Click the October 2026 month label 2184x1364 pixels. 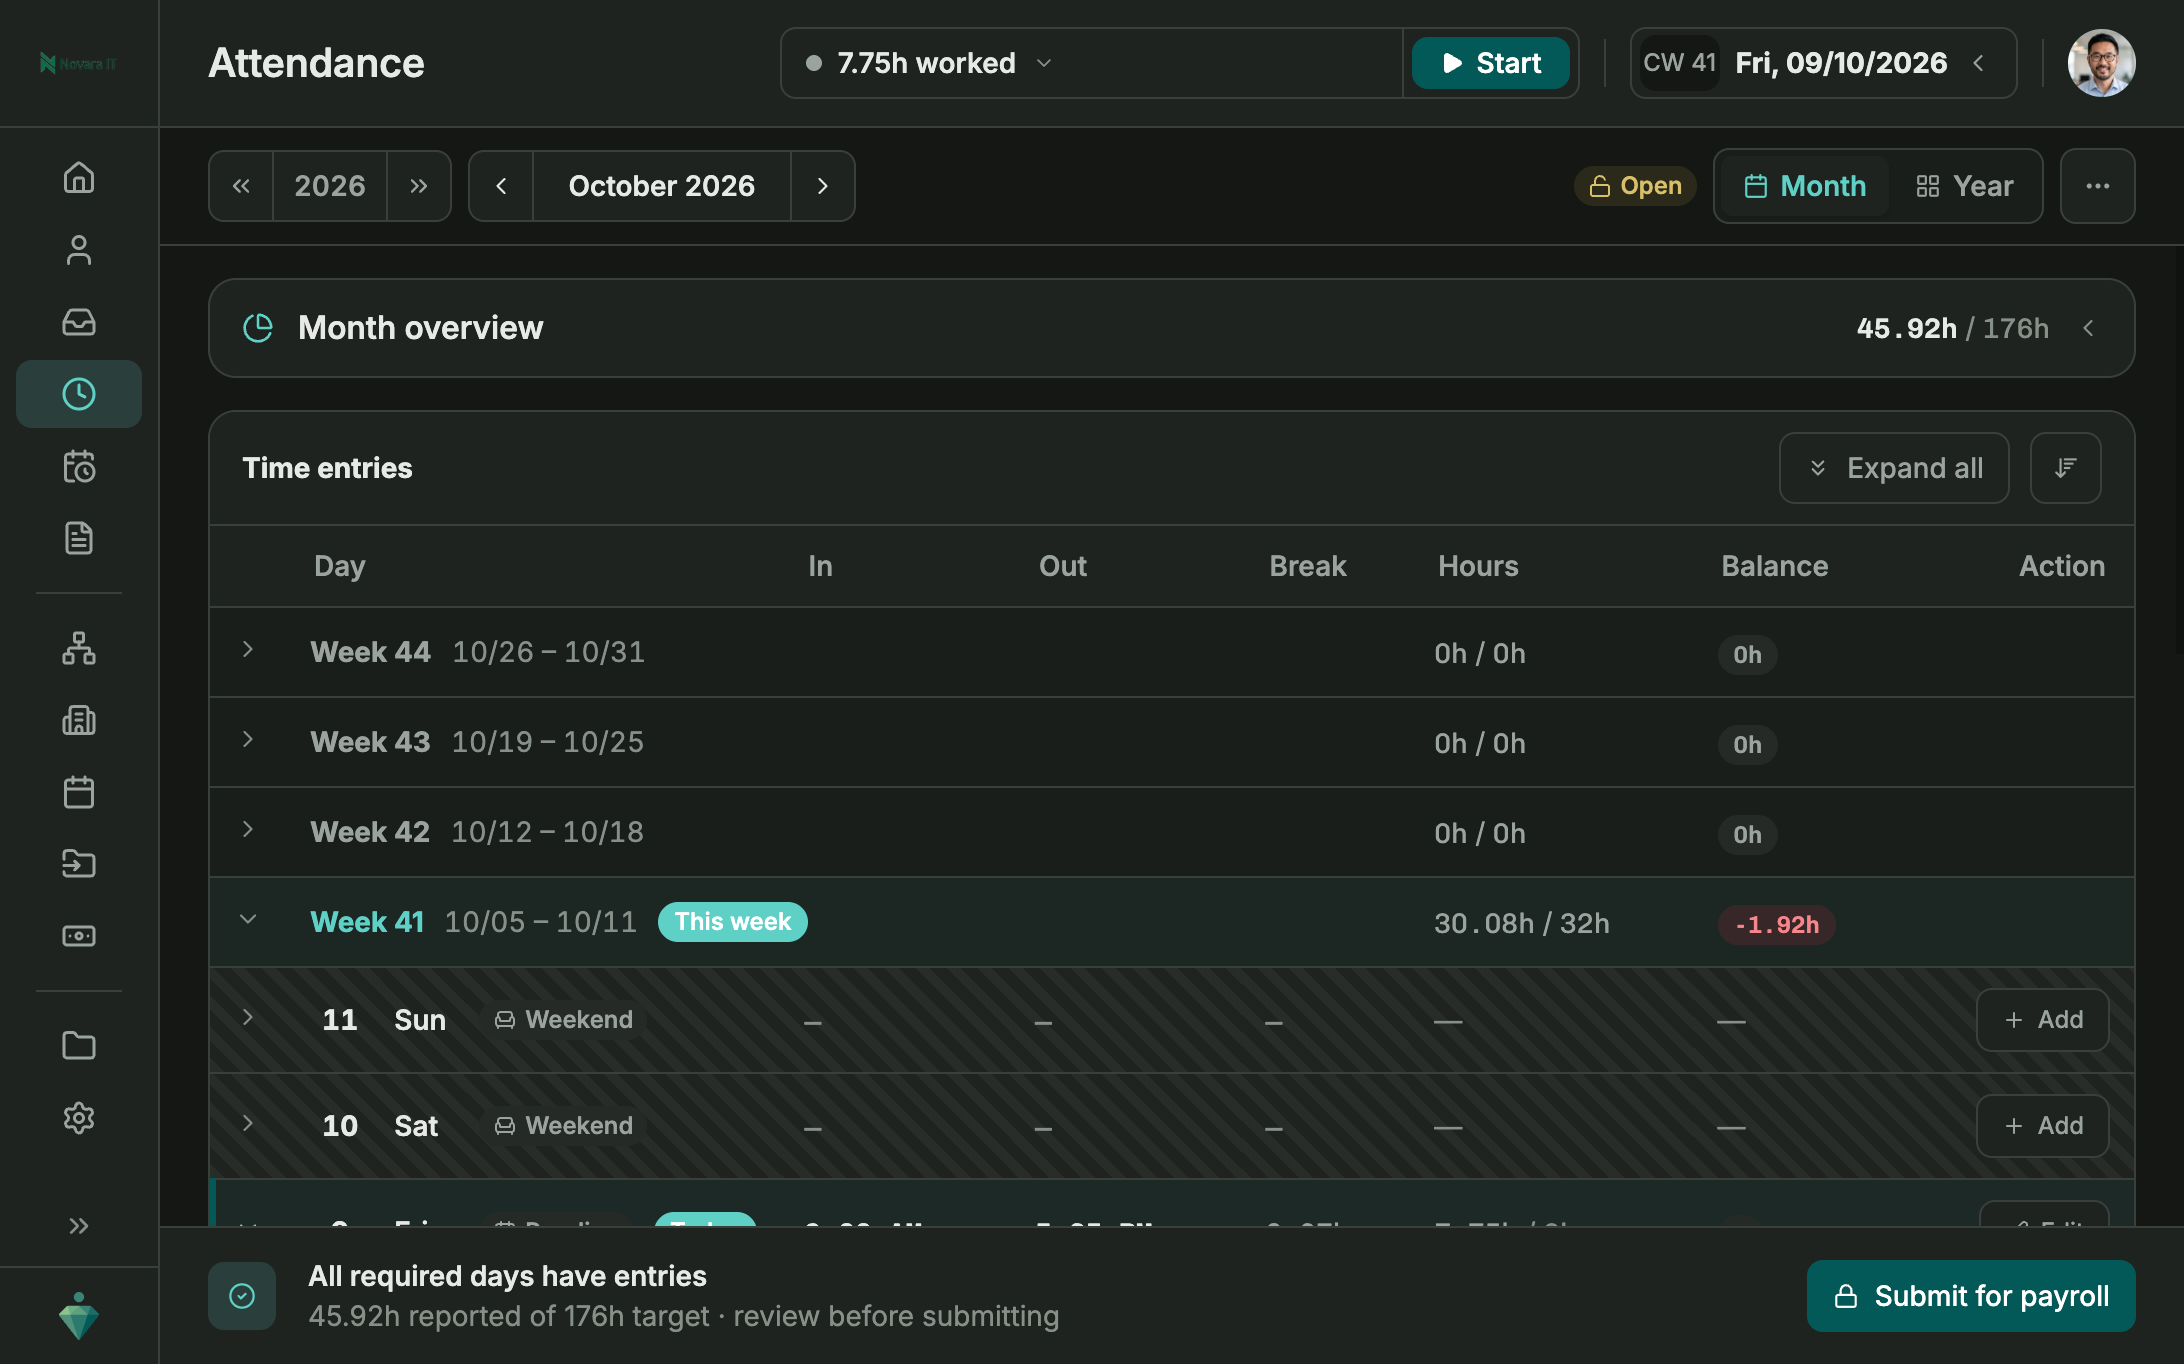click(x=662, y=186)
